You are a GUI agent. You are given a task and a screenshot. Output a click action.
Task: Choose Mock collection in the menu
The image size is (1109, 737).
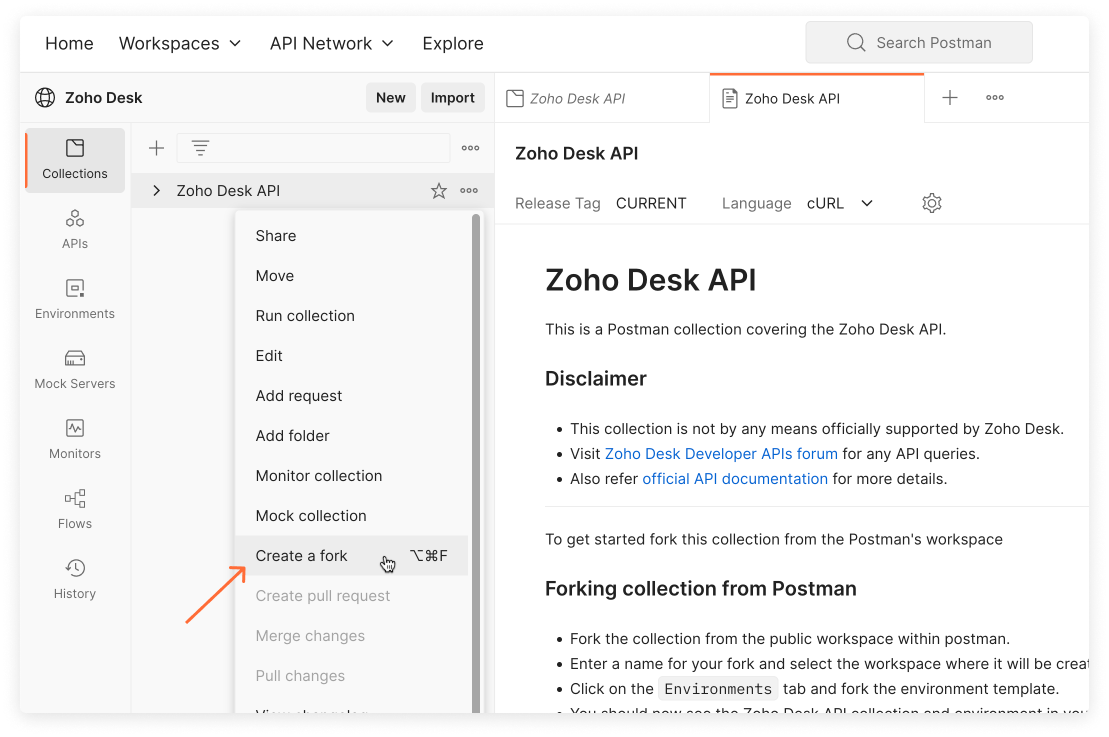click(x=352, y=516)
